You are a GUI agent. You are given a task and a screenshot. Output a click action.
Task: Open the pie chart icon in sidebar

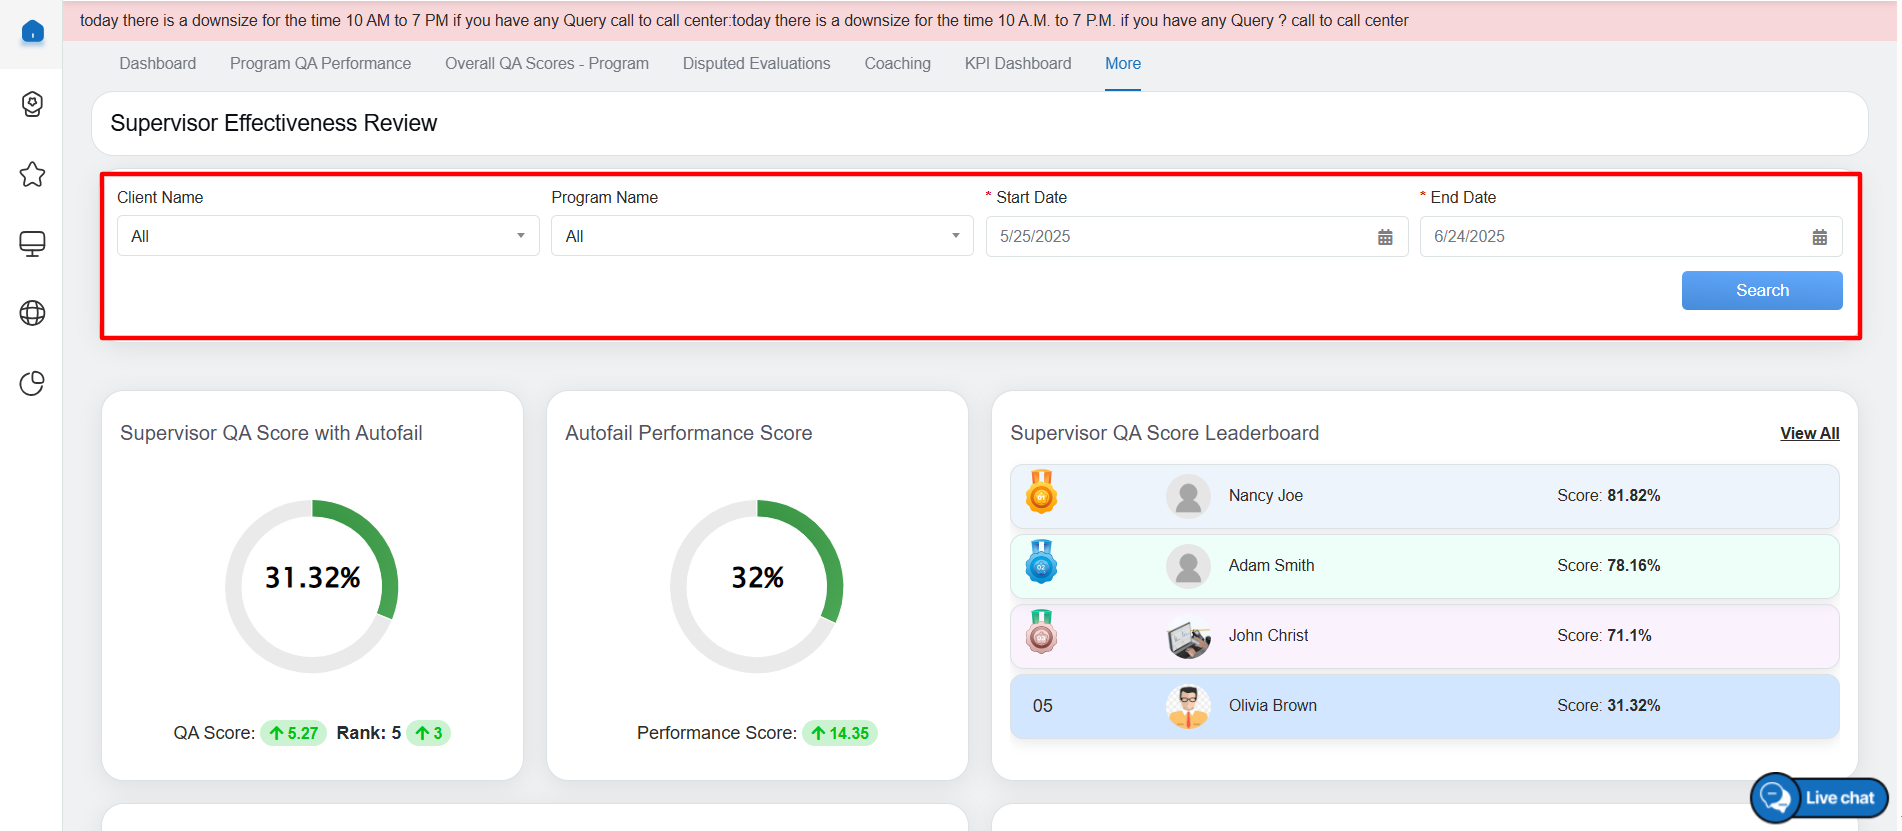pyautogui.click(x=32, y=383)
